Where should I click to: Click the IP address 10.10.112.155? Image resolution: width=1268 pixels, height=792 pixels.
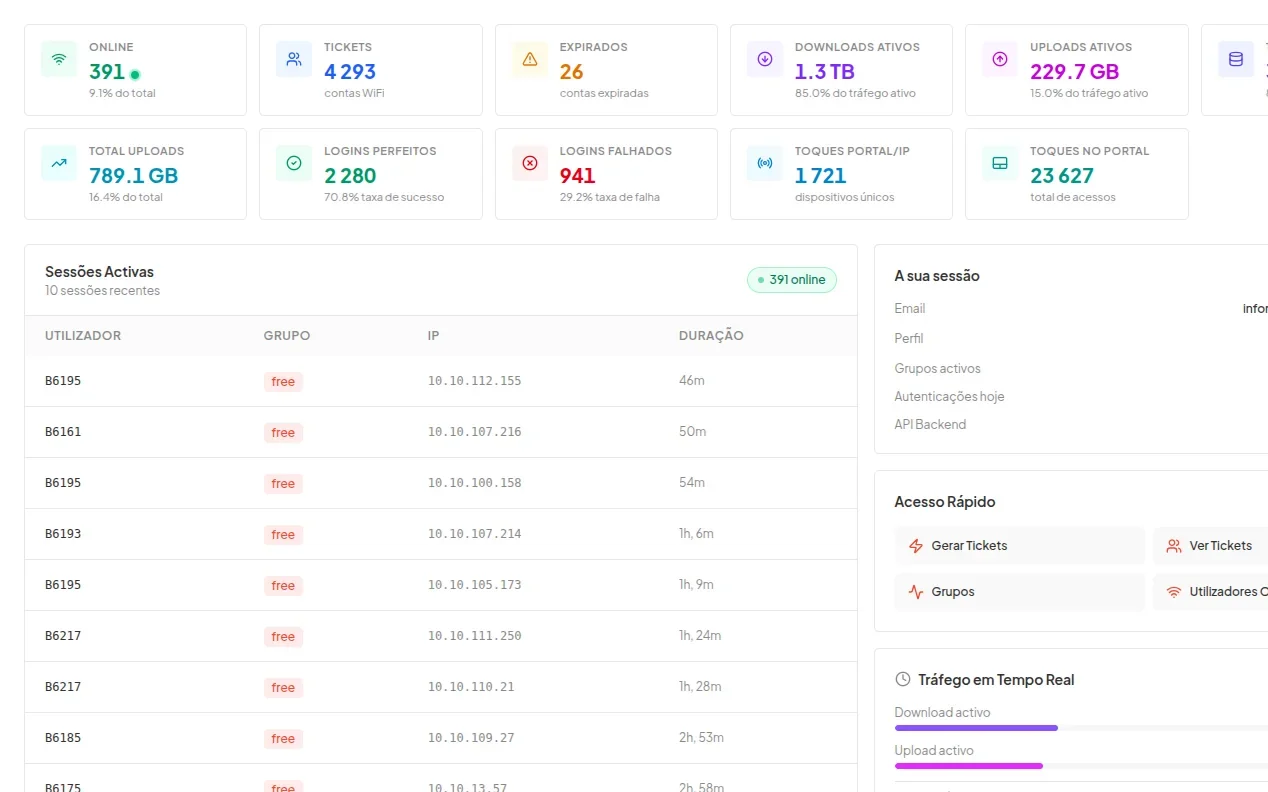(x=475, y=381)
